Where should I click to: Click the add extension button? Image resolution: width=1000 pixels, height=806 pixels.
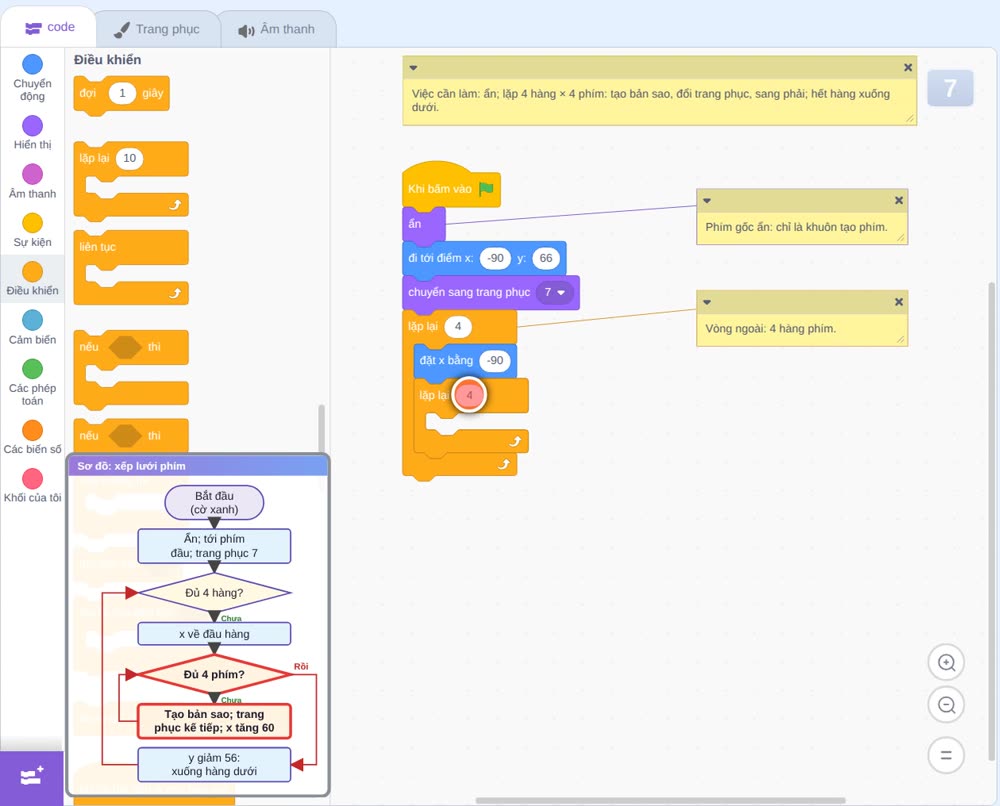pos(32,777)
